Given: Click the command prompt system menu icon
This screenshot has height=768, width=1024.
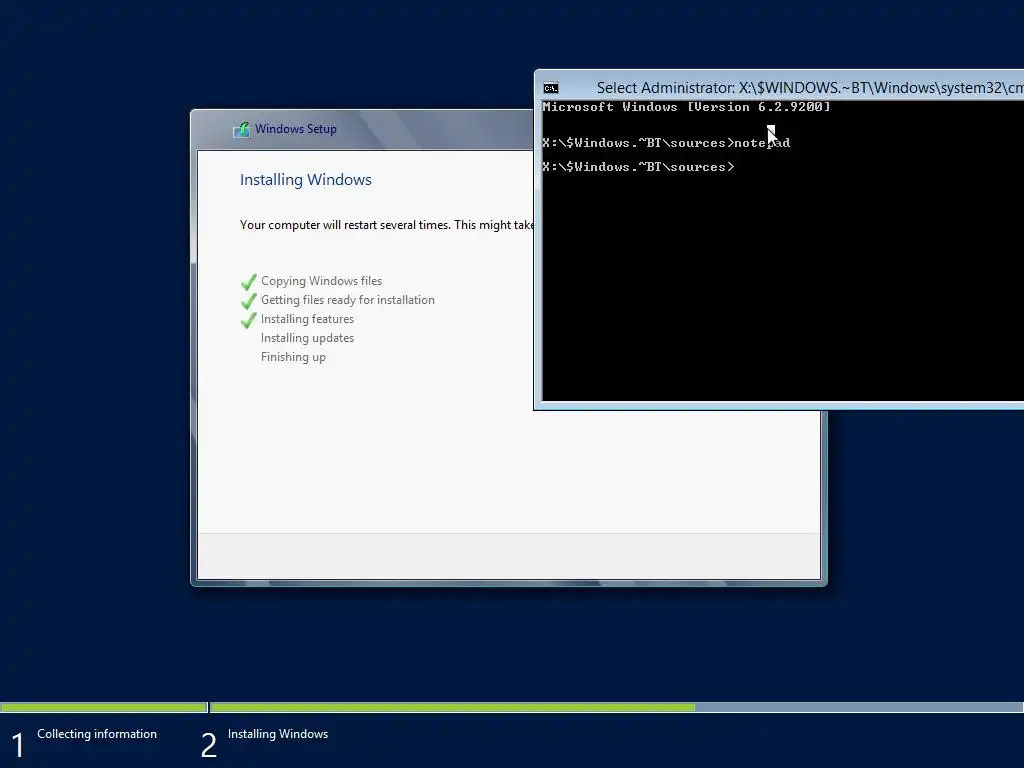Looking at the screenshot, I should coord(551,88).
